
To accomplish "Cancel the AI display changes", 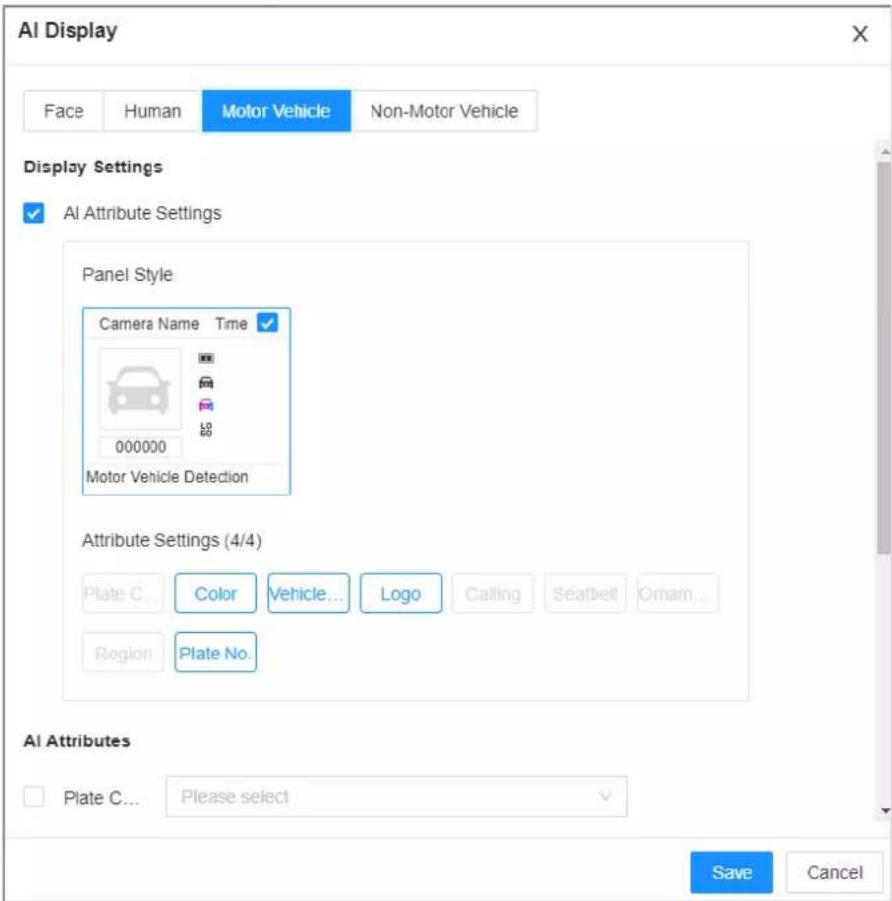I will 835,872.
